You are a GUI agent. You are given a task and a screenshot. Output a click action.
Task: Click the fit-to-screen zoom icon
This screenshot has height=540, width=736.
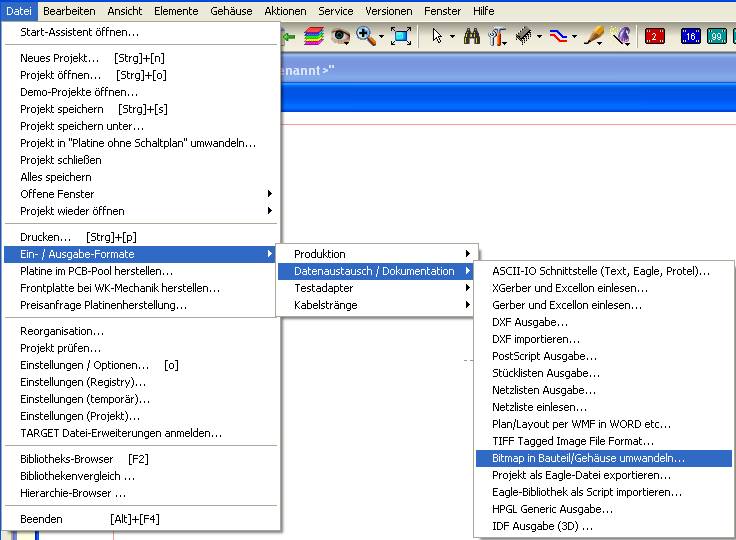401,36
